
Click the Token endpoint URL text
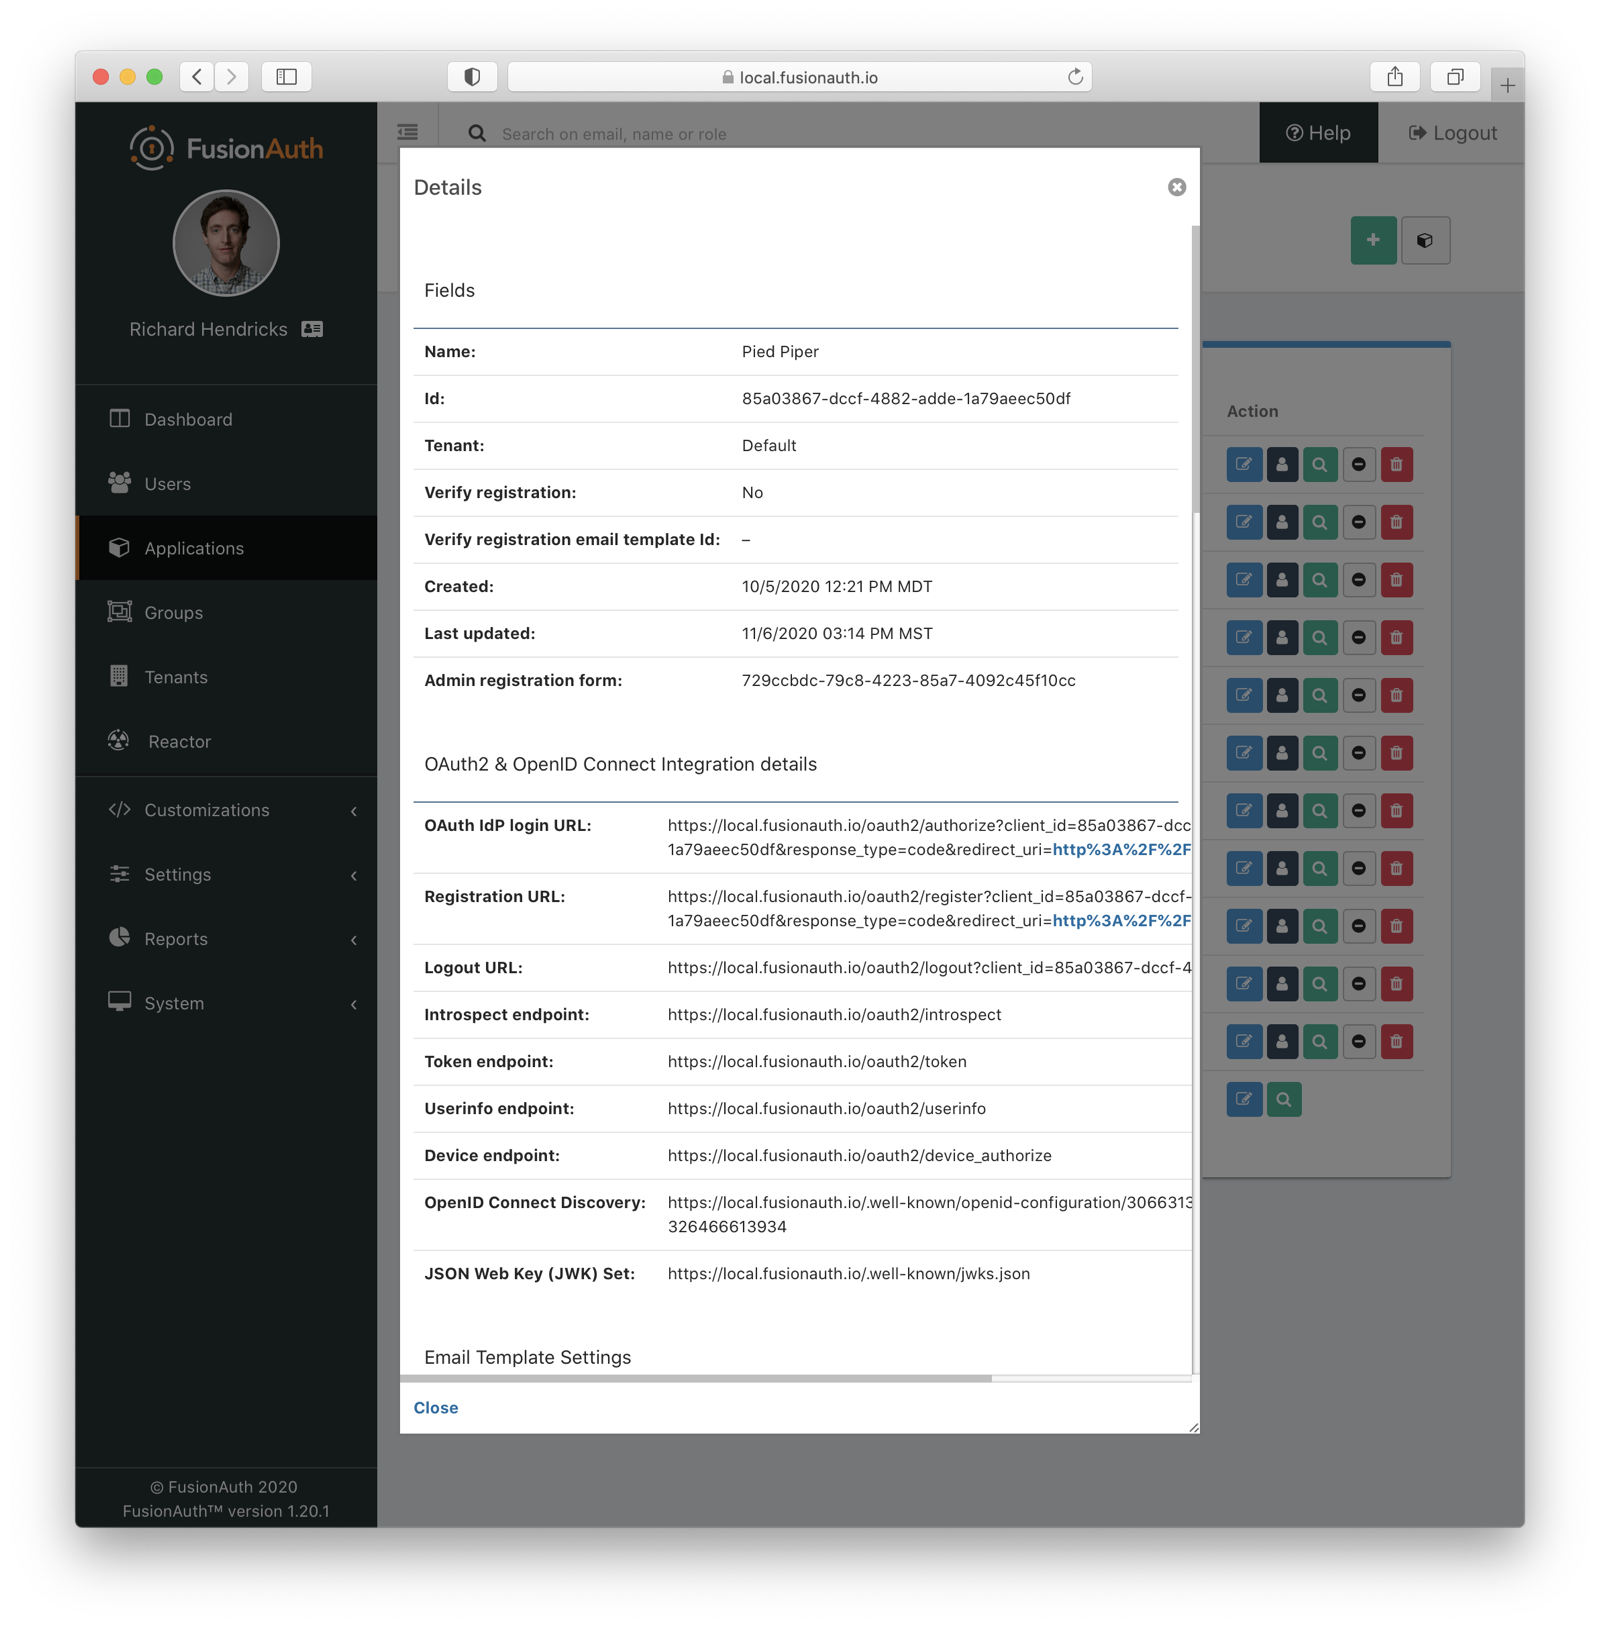pos(817,1061)
